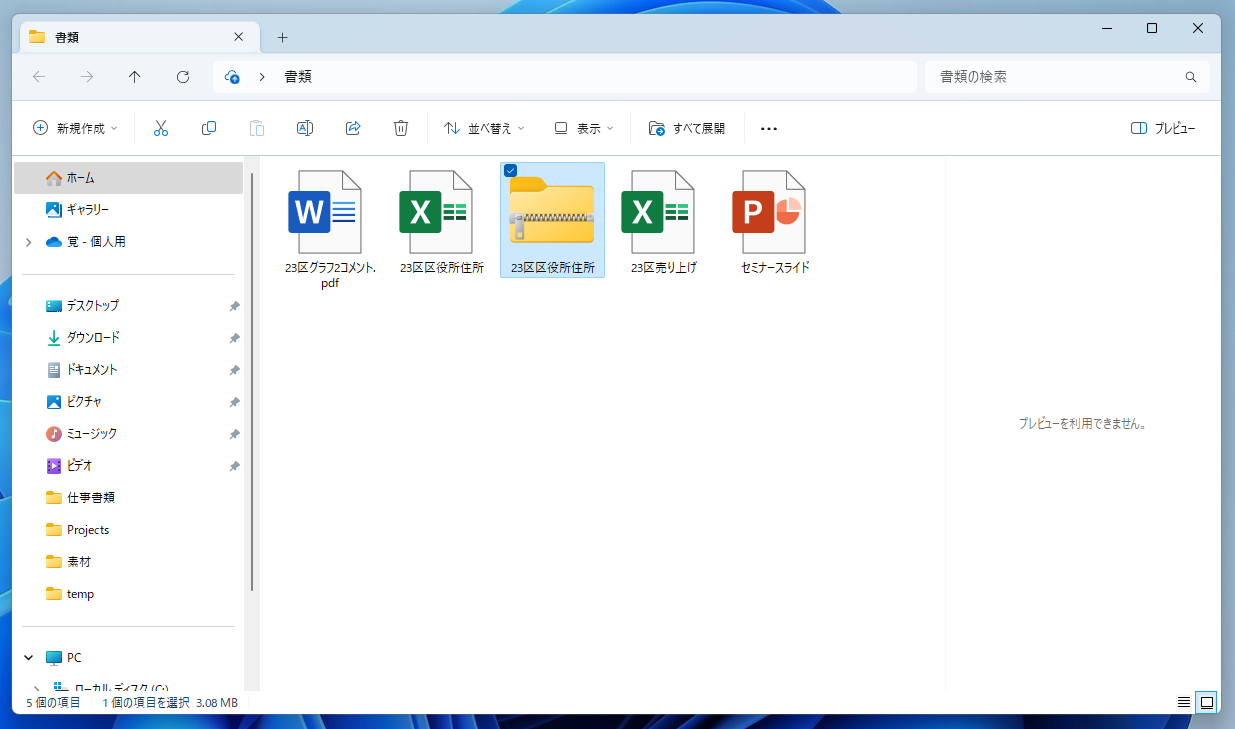Minimize the File Explorer window
1235x729 pixels.
(1106, 29)
